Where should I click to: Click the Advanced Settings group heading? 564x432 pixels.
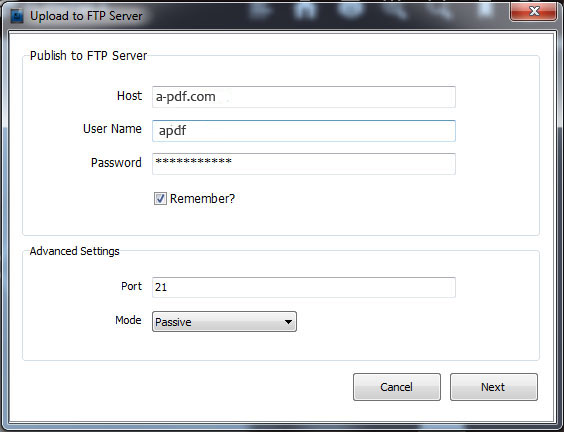[x=74, y=251]
